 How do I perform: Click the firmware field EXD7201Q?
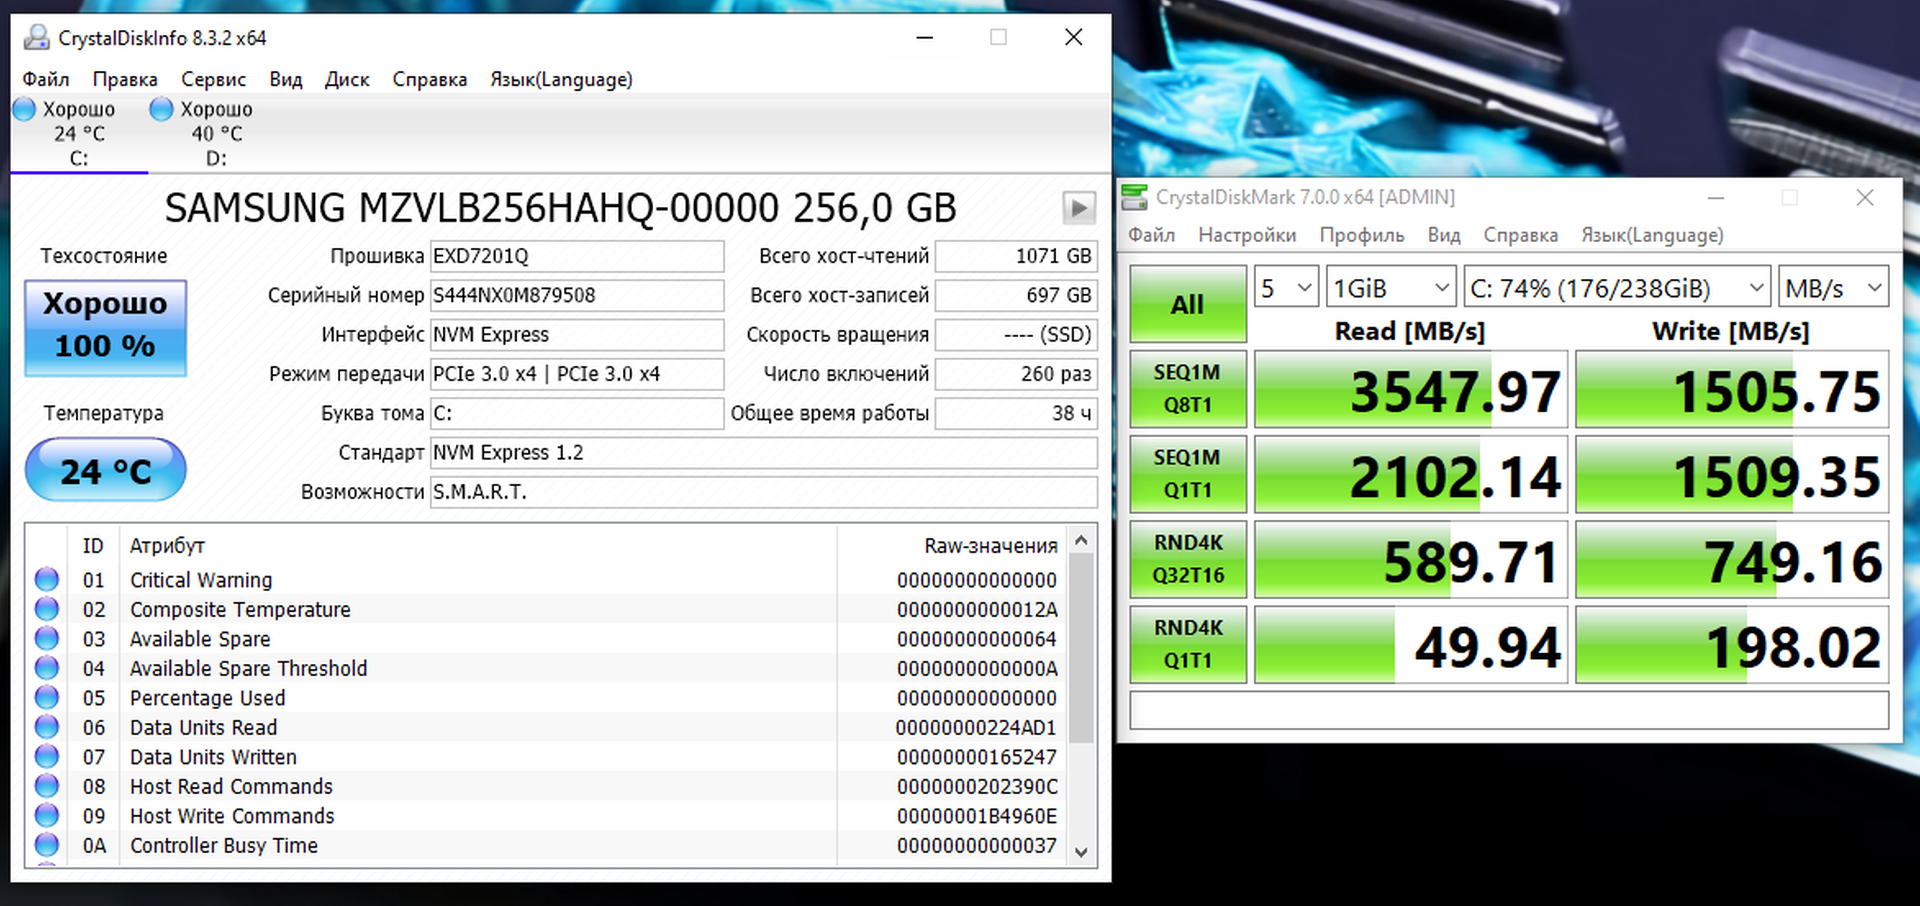(x=577, y=256)
